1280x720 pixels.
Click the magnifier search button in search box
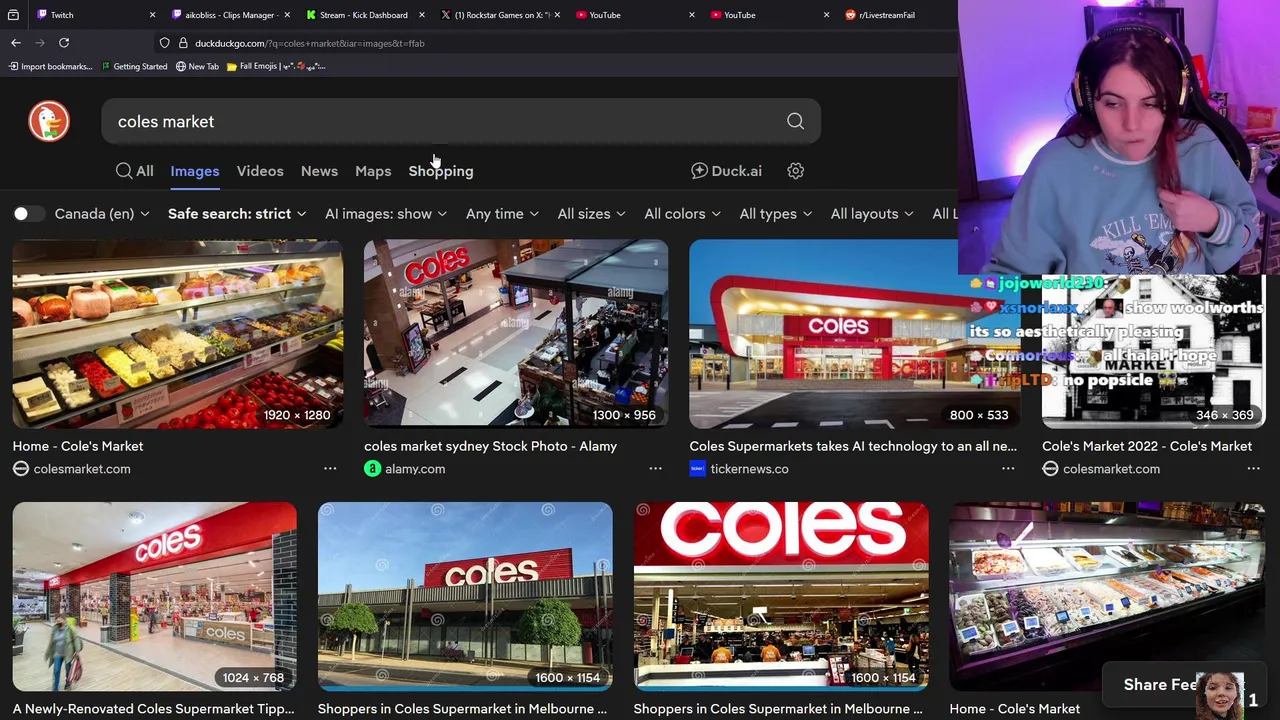(795, 121)
